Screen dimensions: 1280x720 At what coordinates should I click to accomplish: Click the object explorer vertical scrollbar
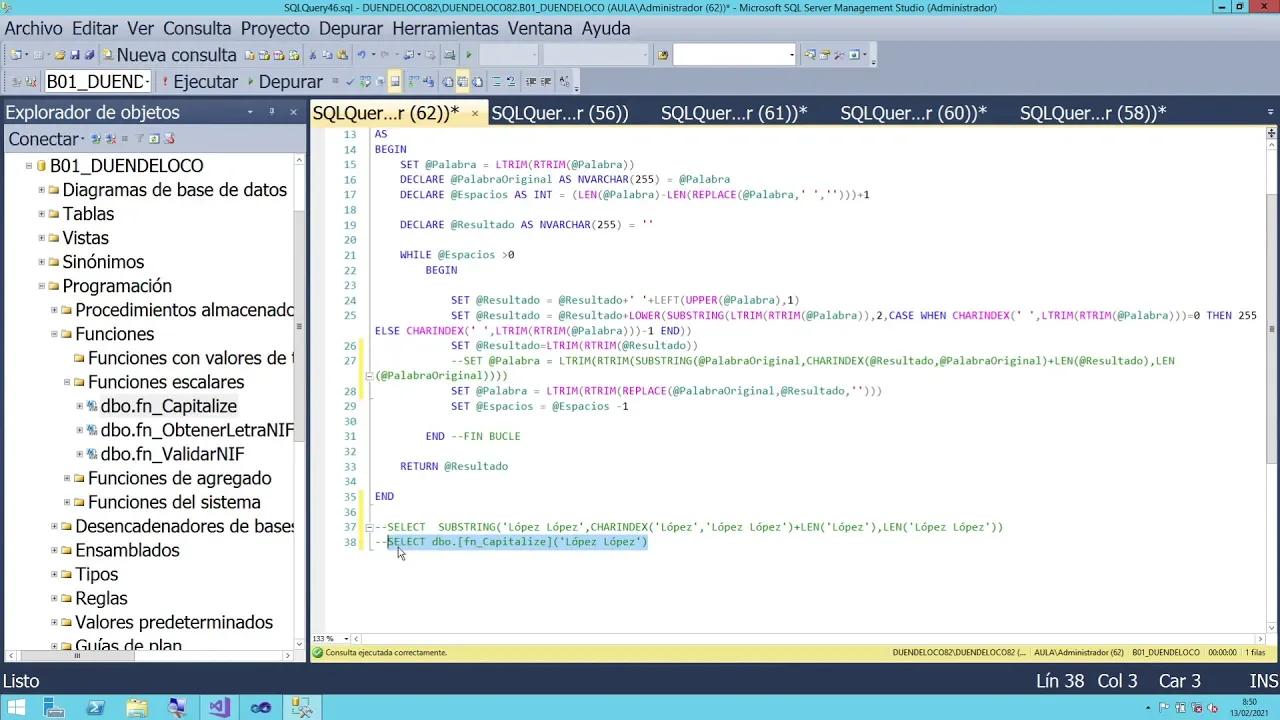[300, 400]
